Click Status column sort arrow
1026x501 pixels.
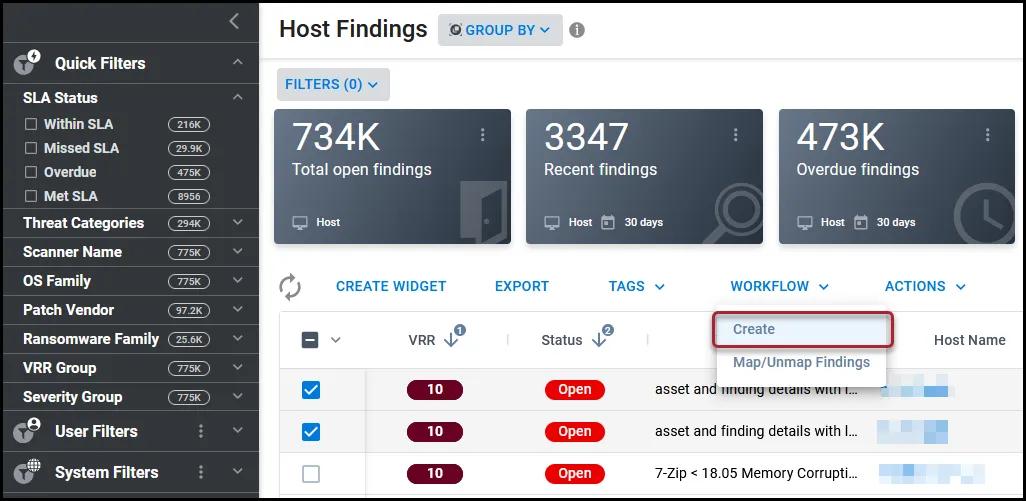point(599,339)
